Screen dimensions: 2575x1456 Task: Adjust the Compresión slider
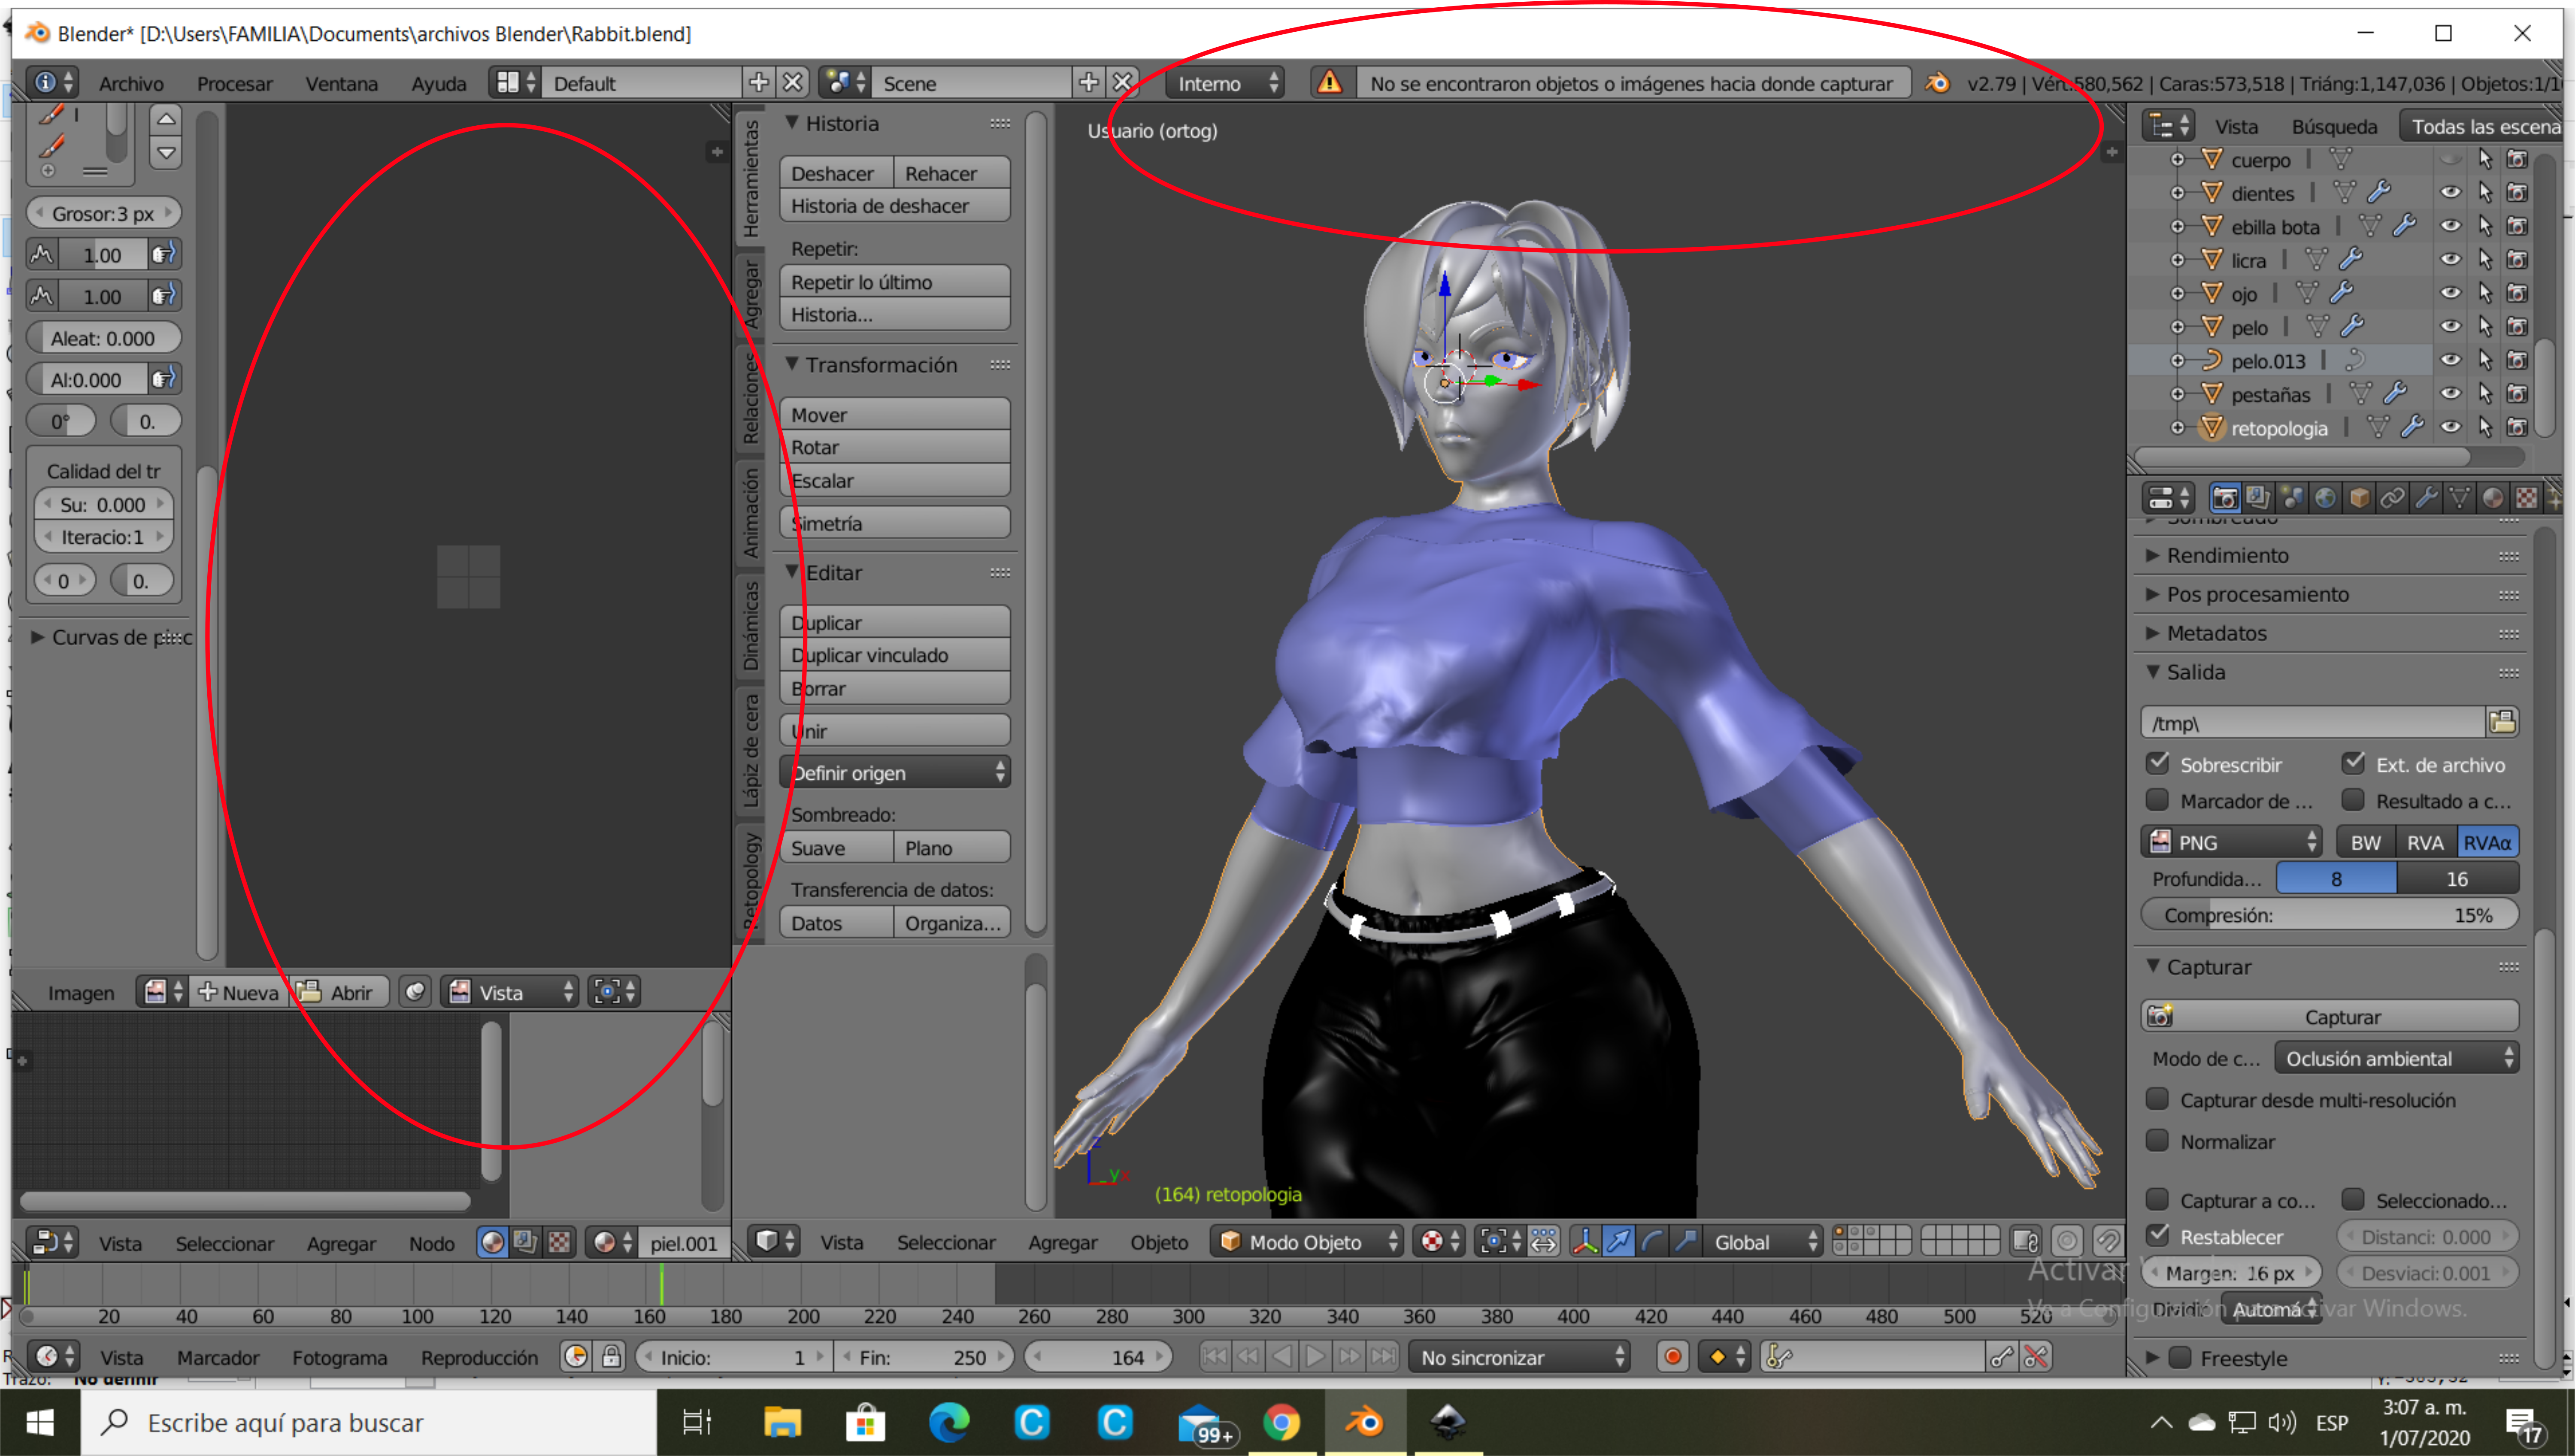2329,915
